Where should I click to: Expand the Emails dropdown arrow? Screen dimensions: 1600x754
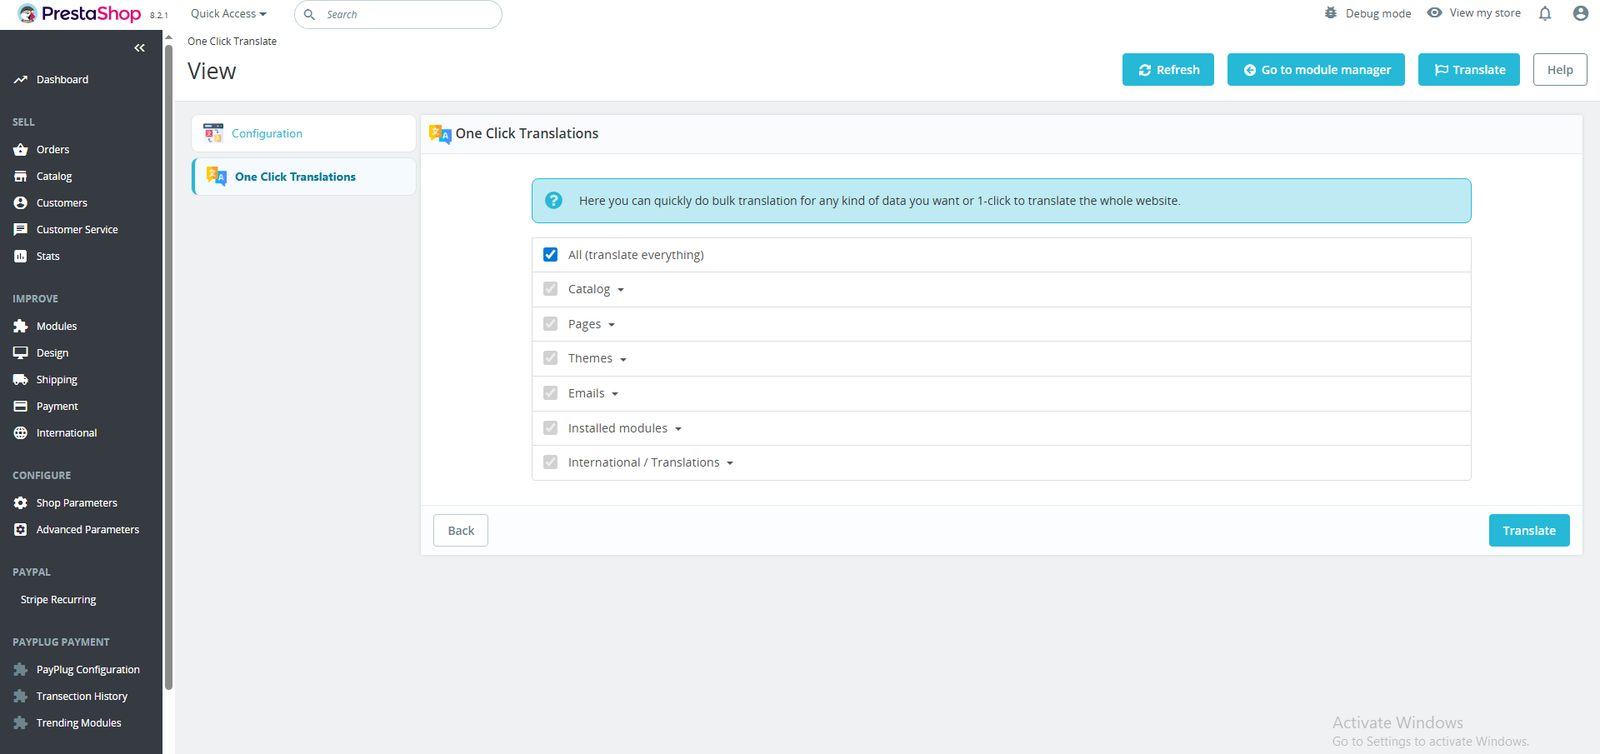(x=615, y=394)
